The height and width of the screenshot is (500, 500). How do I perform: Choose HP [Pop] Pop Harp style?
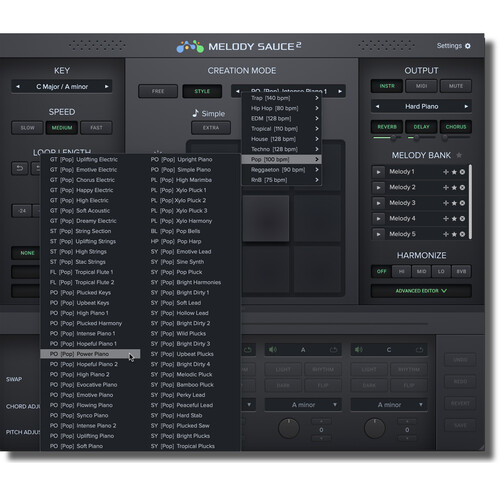coord(192,241)
